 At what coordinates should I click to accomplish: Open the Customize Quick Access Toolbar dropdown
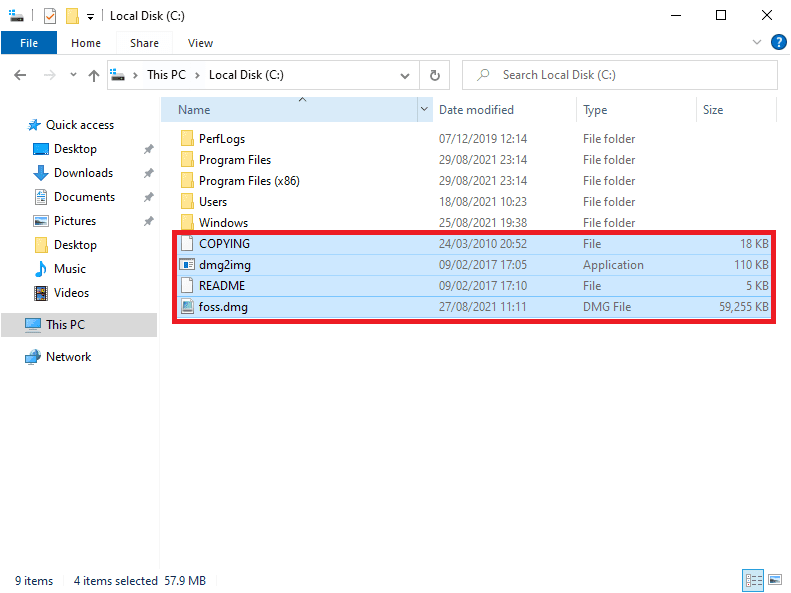pyautogui.click(x=90, y=17)
